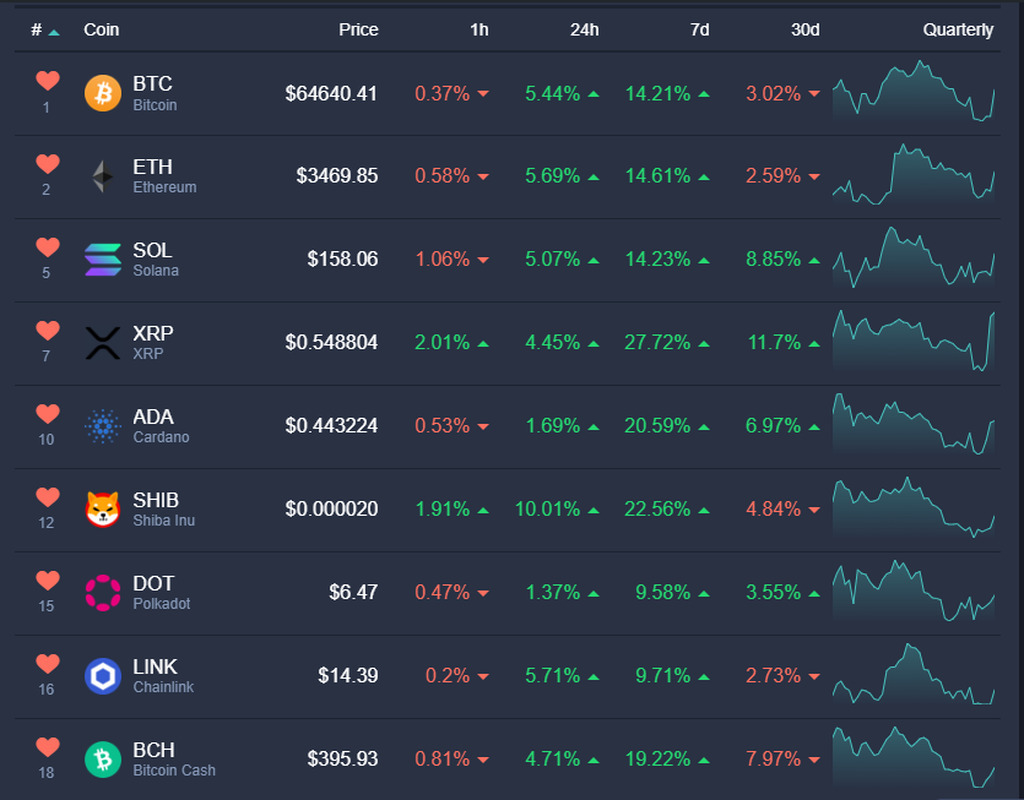
Task: Remove Bitcoin Cash from favorites heart
Action: point(47,747)
